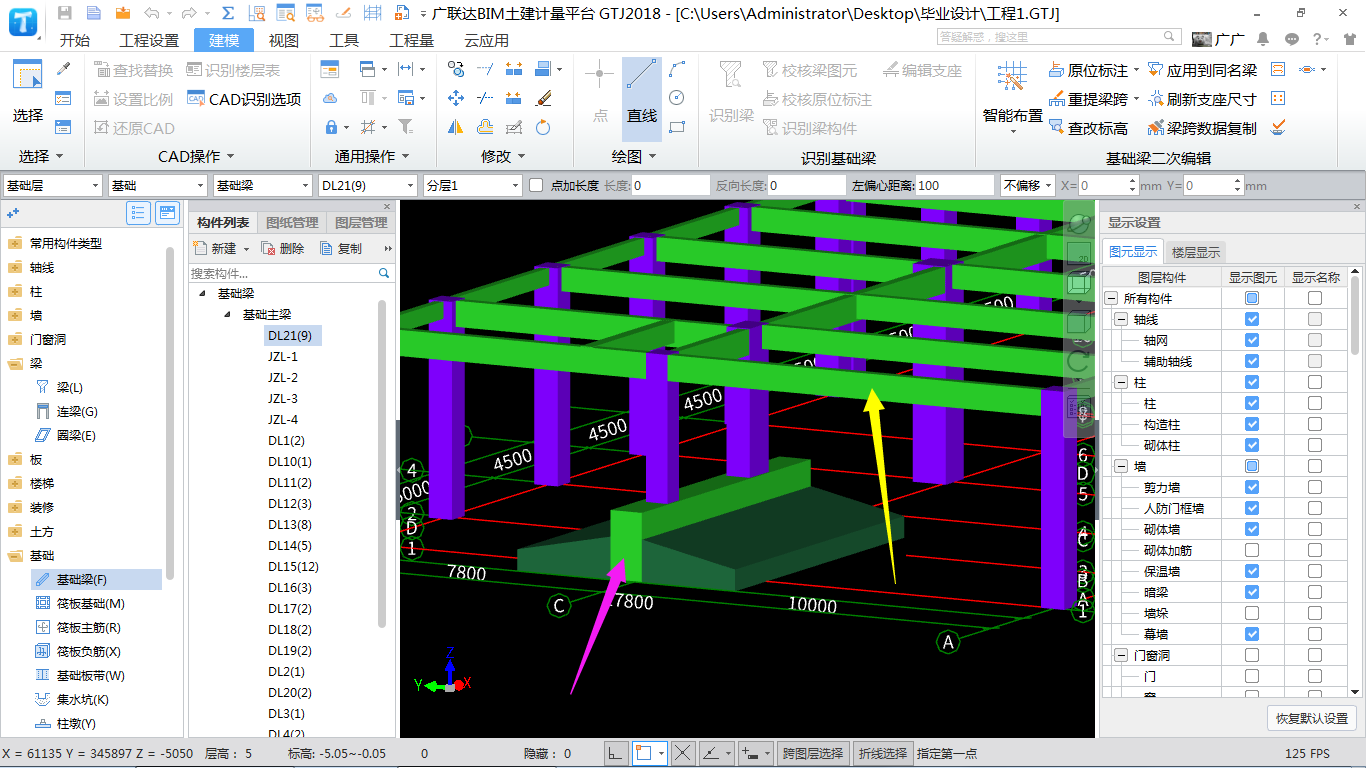
Task: Click the chat message bubble icon
Action: click(1292, 39)
